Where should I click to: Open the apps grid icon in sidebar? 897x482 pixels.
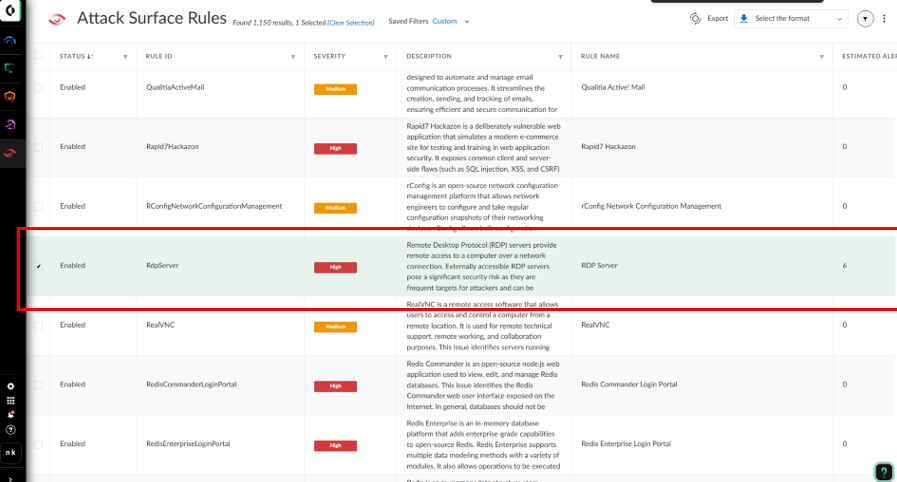[10, 400]
